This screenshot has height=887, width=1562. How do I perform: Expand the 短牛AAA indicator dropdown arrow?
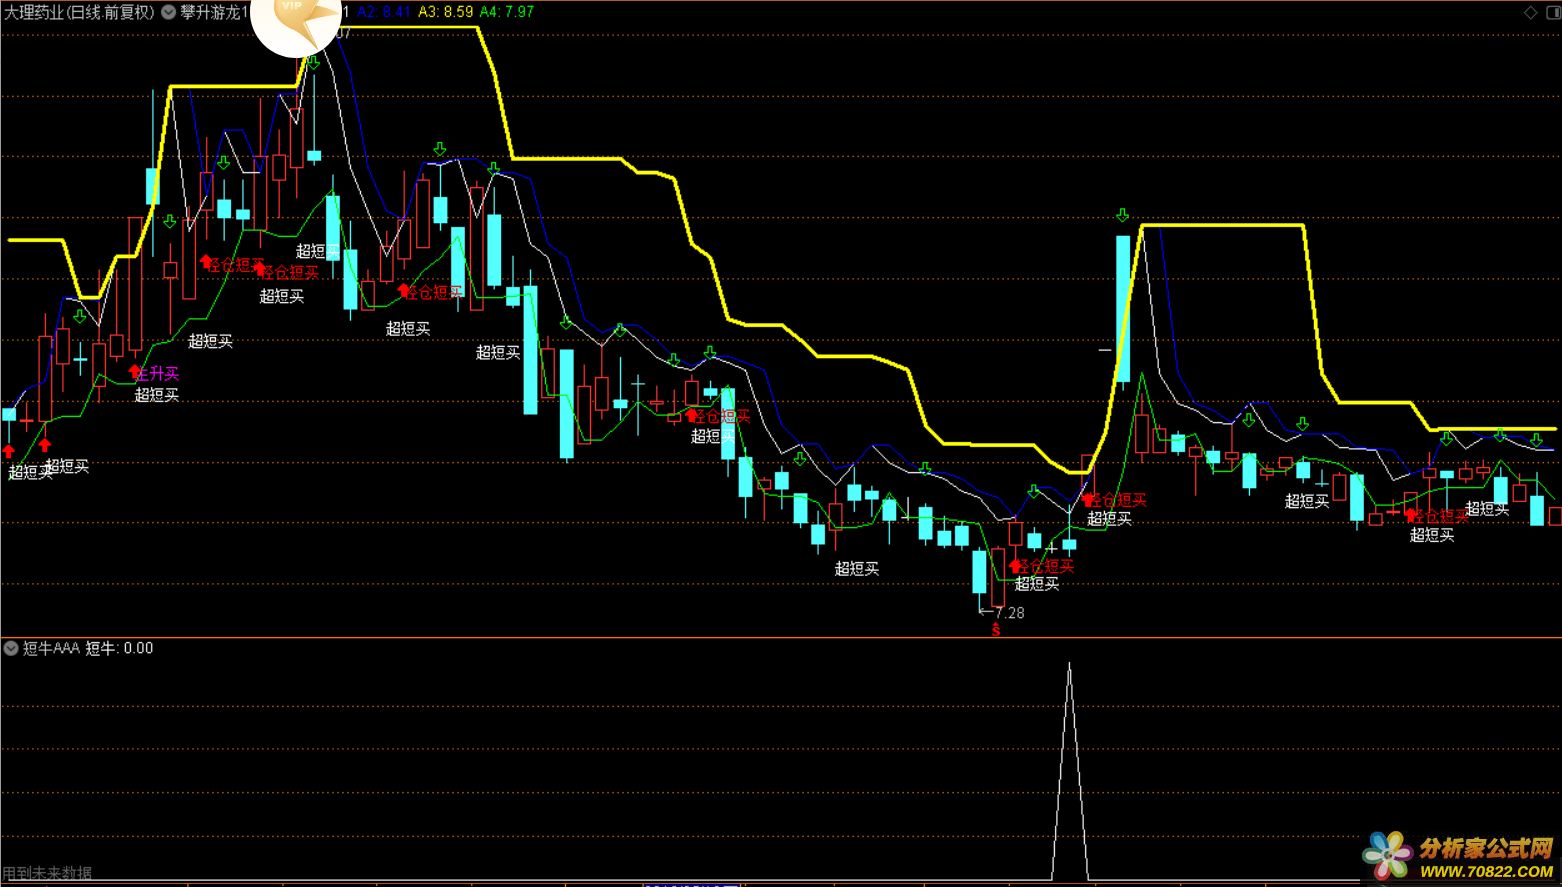tap(11, 648)
